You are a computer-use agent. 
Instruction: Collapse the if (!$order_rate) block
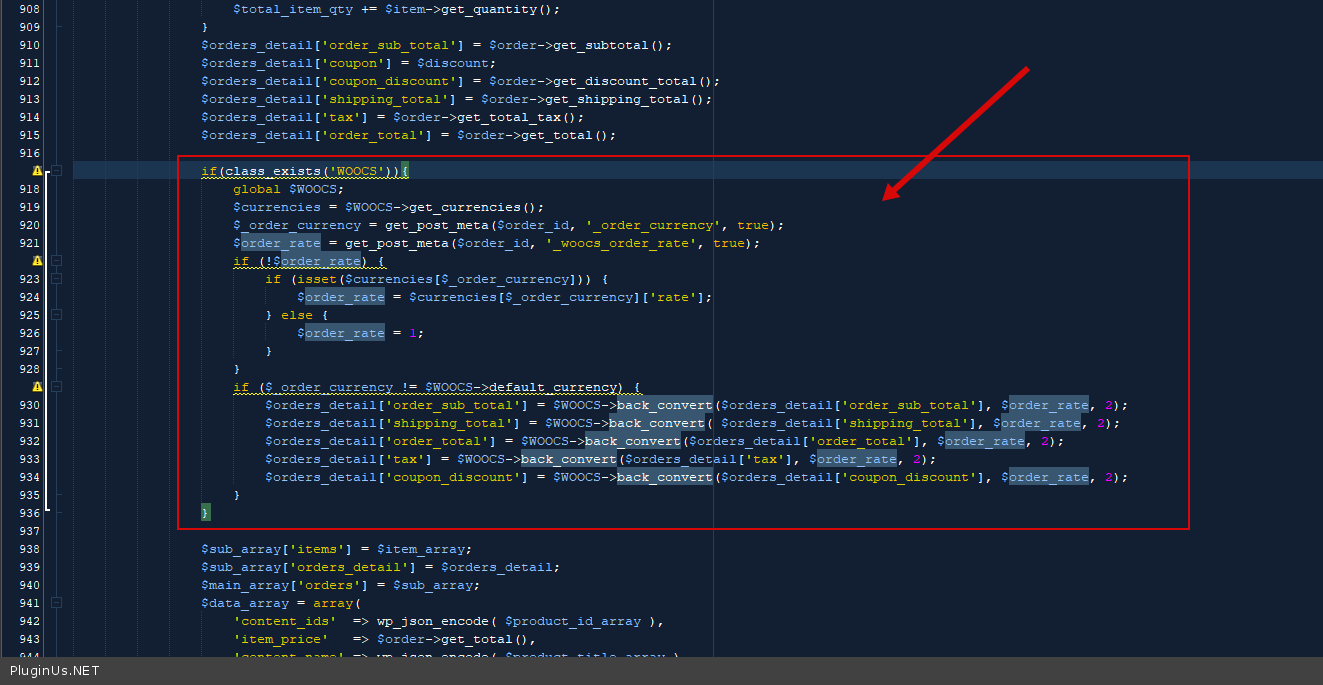click(x=57, y=261)
